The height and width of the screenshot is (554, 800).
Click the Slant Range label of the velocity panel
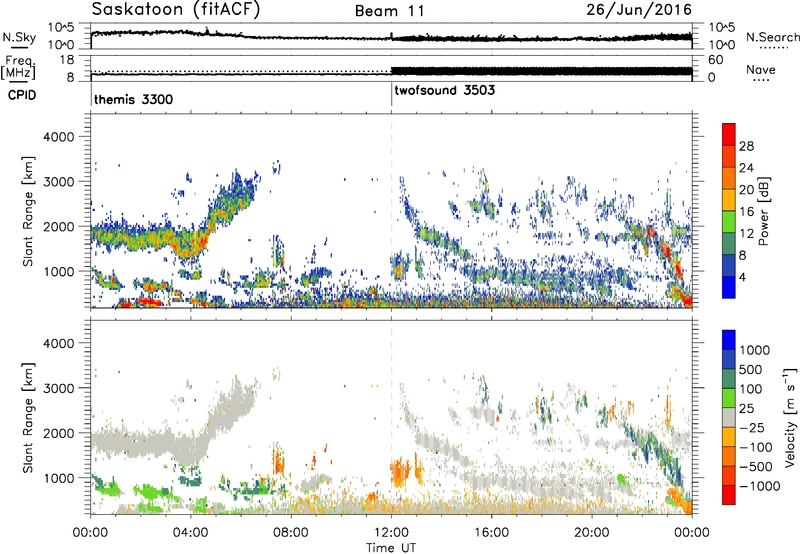tap(28, 418)
